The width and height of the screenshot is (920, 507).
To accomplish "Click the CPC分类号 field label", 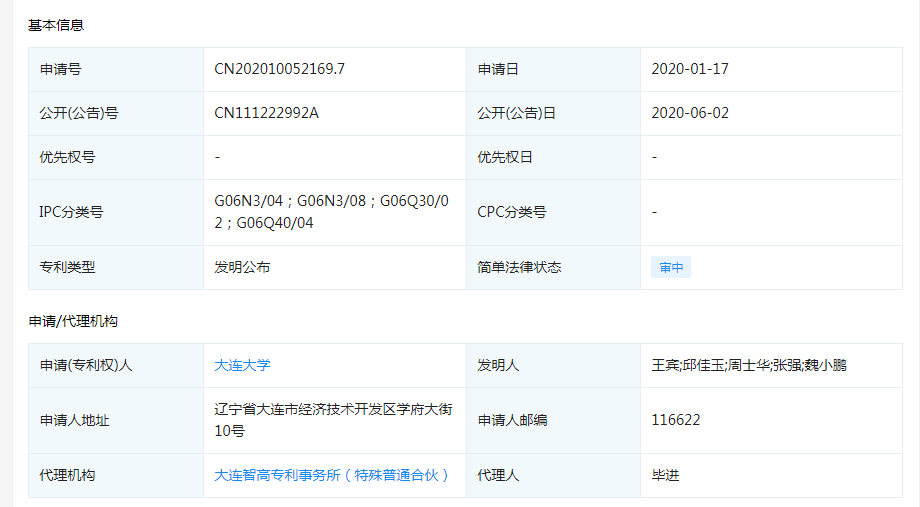I will click(512, 212).
